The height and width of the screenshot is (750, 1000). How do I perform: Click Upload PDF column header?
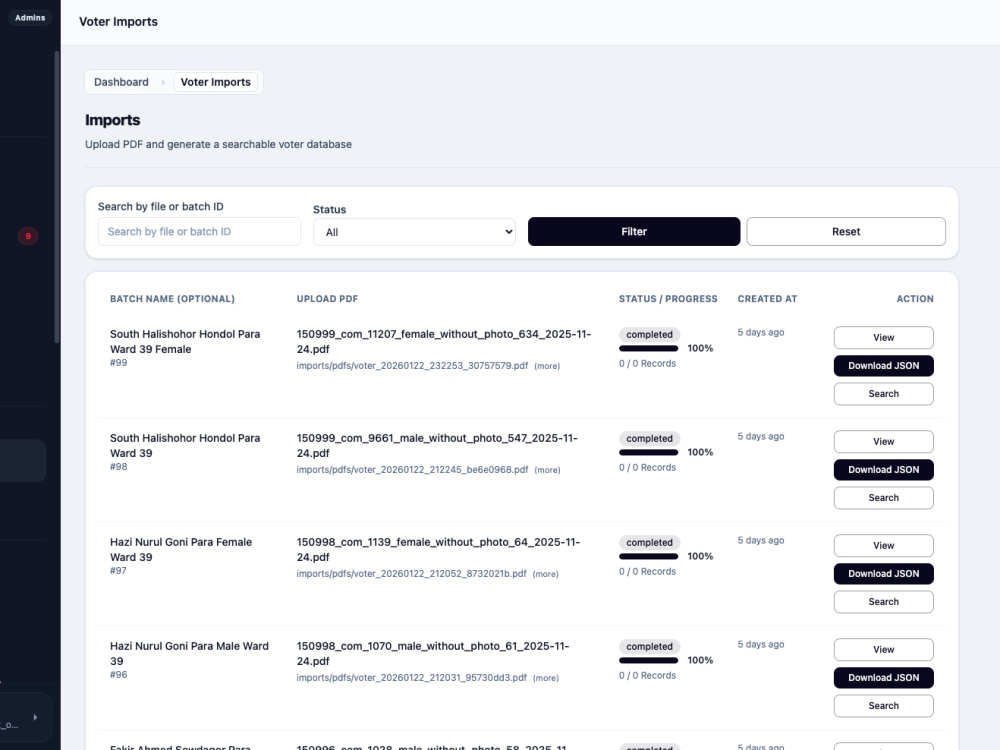pyautogui.click(x=327, y=298)
